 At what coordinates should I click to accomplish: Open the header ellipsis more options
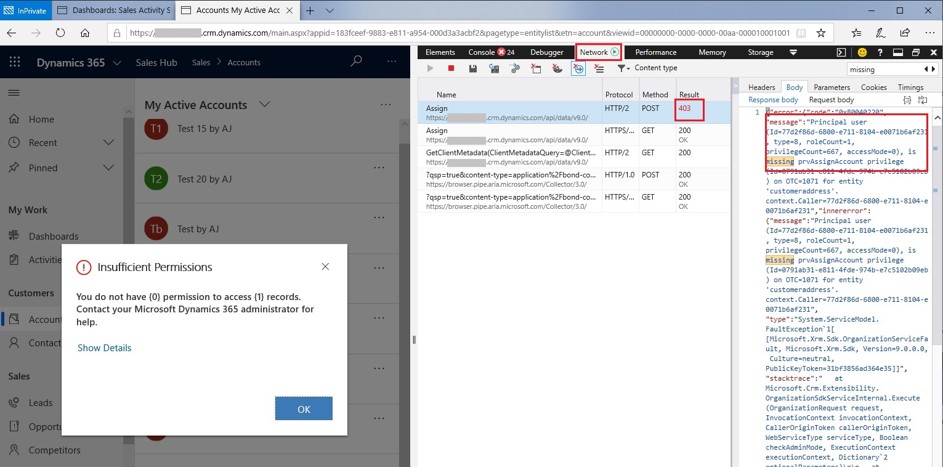click(x=392, y=61)
